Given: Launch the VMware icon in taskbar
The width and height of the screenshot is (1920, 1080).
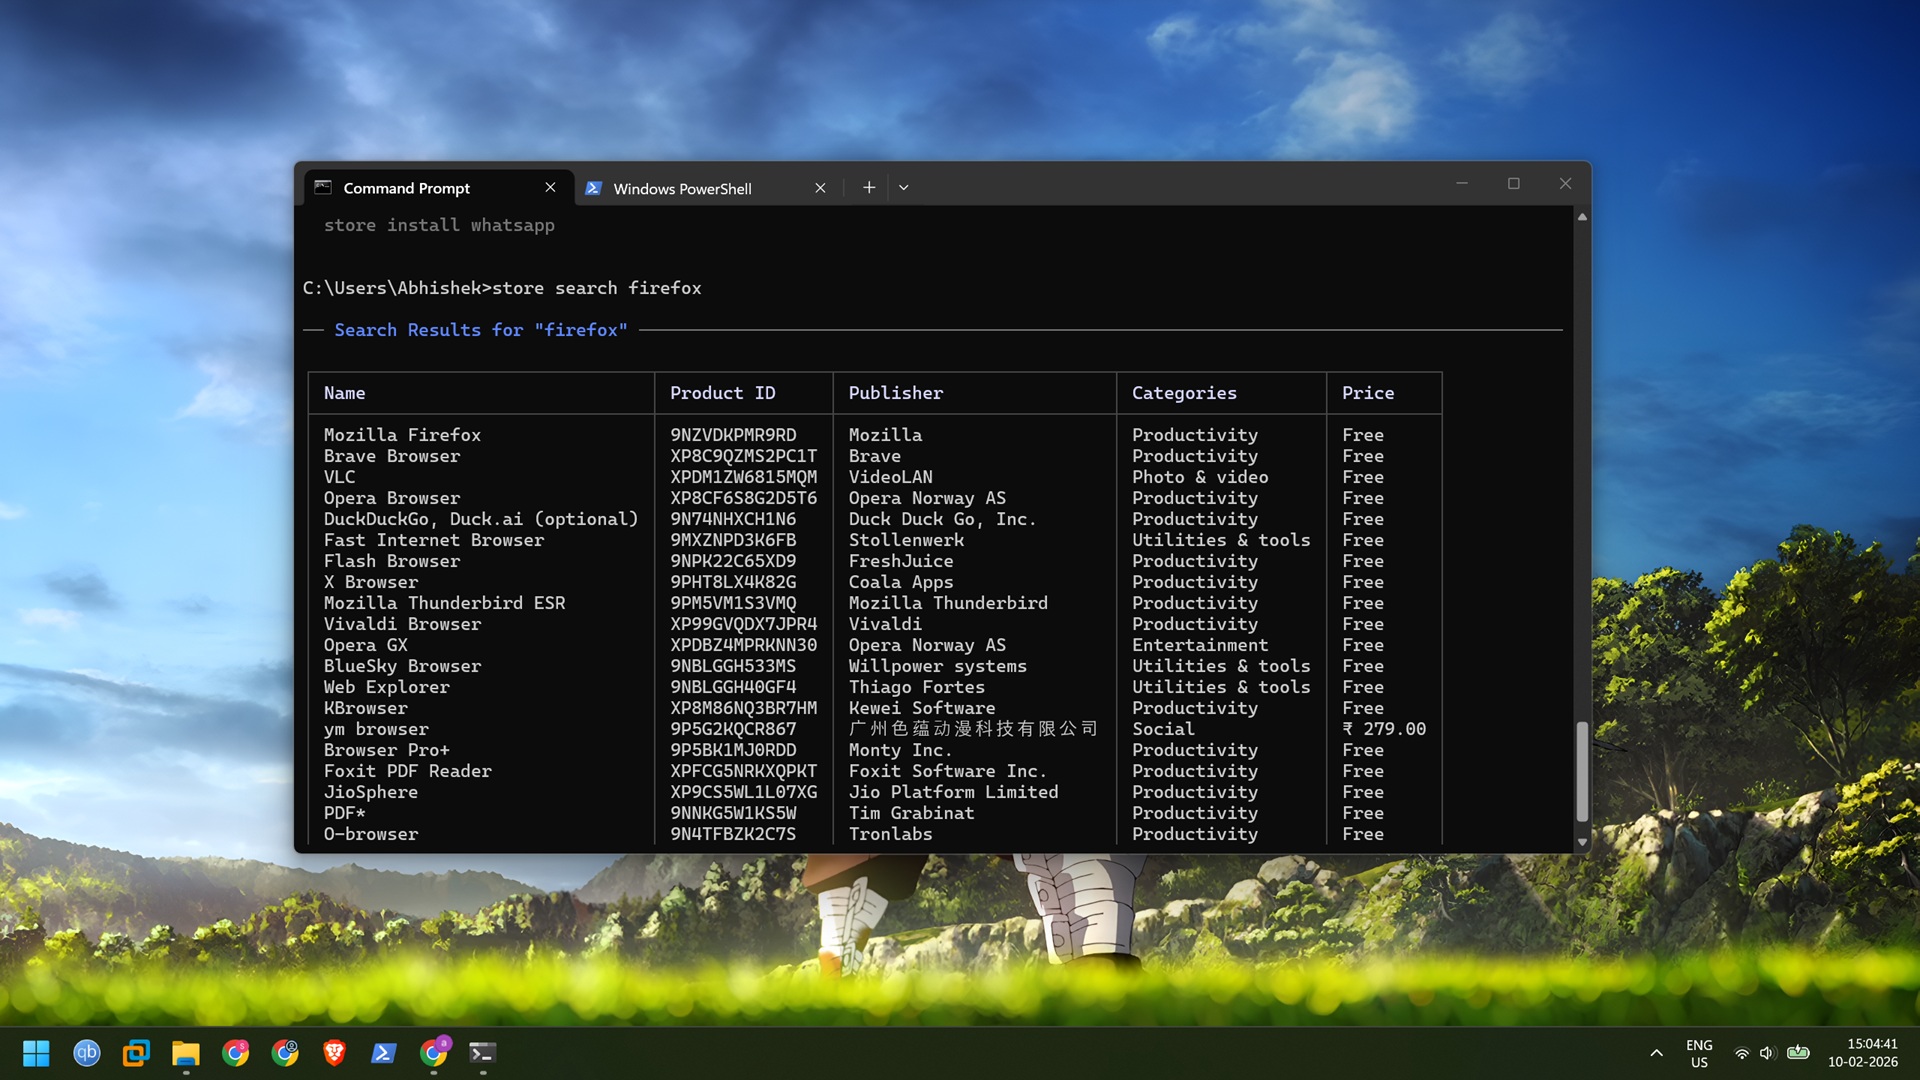Looking at the screenshot, I should [136, 1053].
